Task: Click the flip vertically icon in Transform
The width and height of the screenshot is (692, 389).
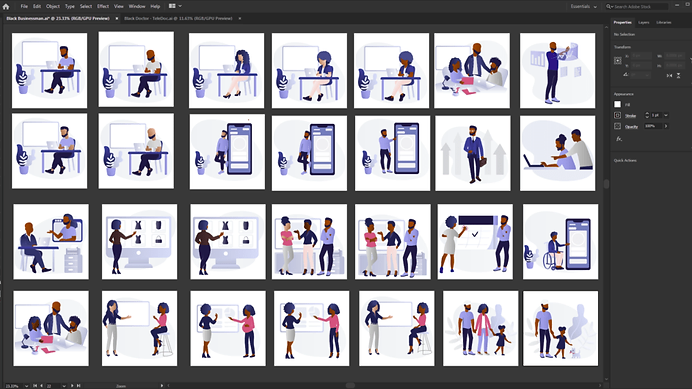Action: [x=678, y=76]
